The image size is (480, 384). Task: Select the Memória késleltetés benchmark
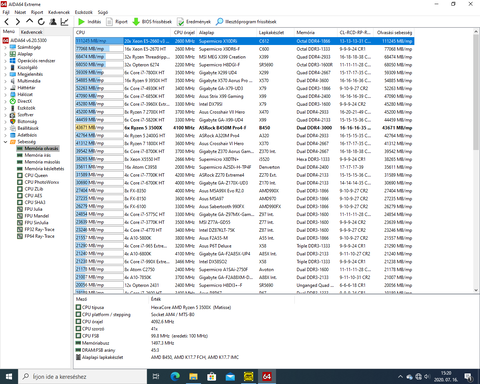point(41,169)
